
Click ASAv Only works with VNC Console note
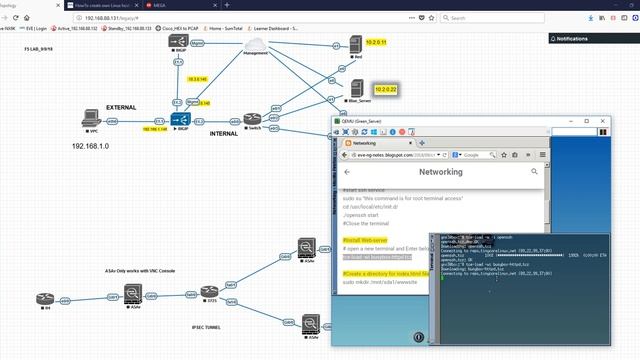140,271
